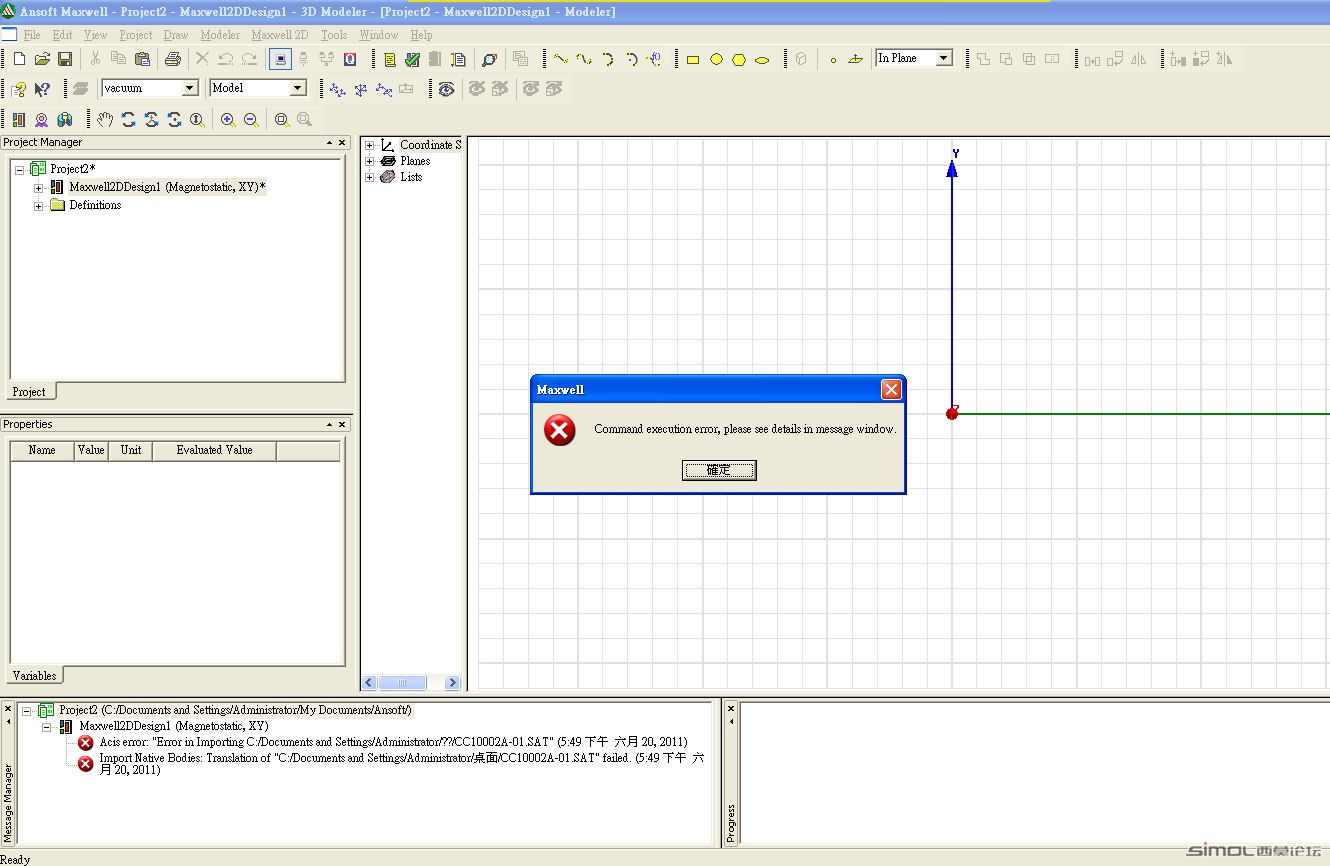Open the Help menu

[421, 35]
